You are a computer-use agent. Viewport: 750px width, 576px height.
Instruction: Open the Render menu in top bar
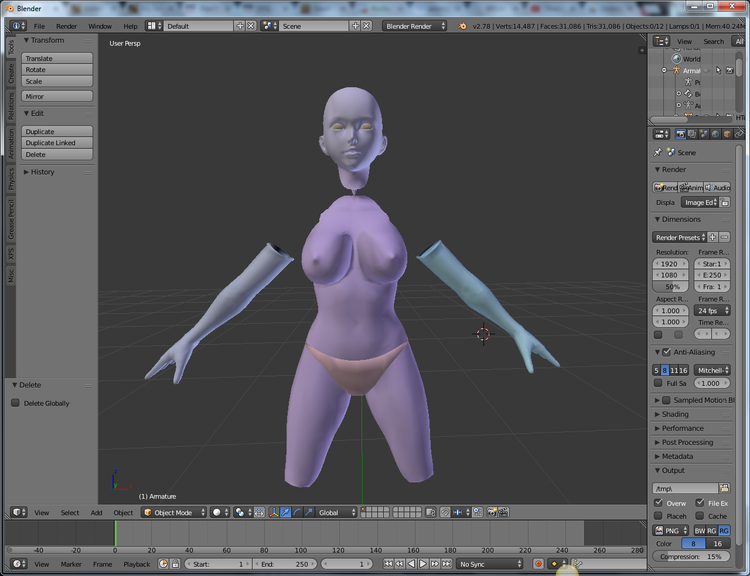66,26
